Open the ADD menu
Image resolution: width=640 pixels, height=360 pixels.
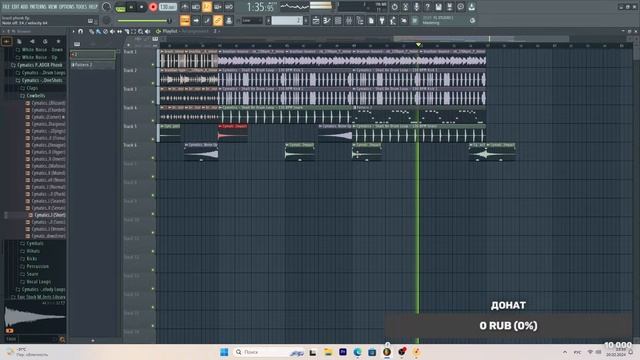pyautogui.click(x=24, y=7)
